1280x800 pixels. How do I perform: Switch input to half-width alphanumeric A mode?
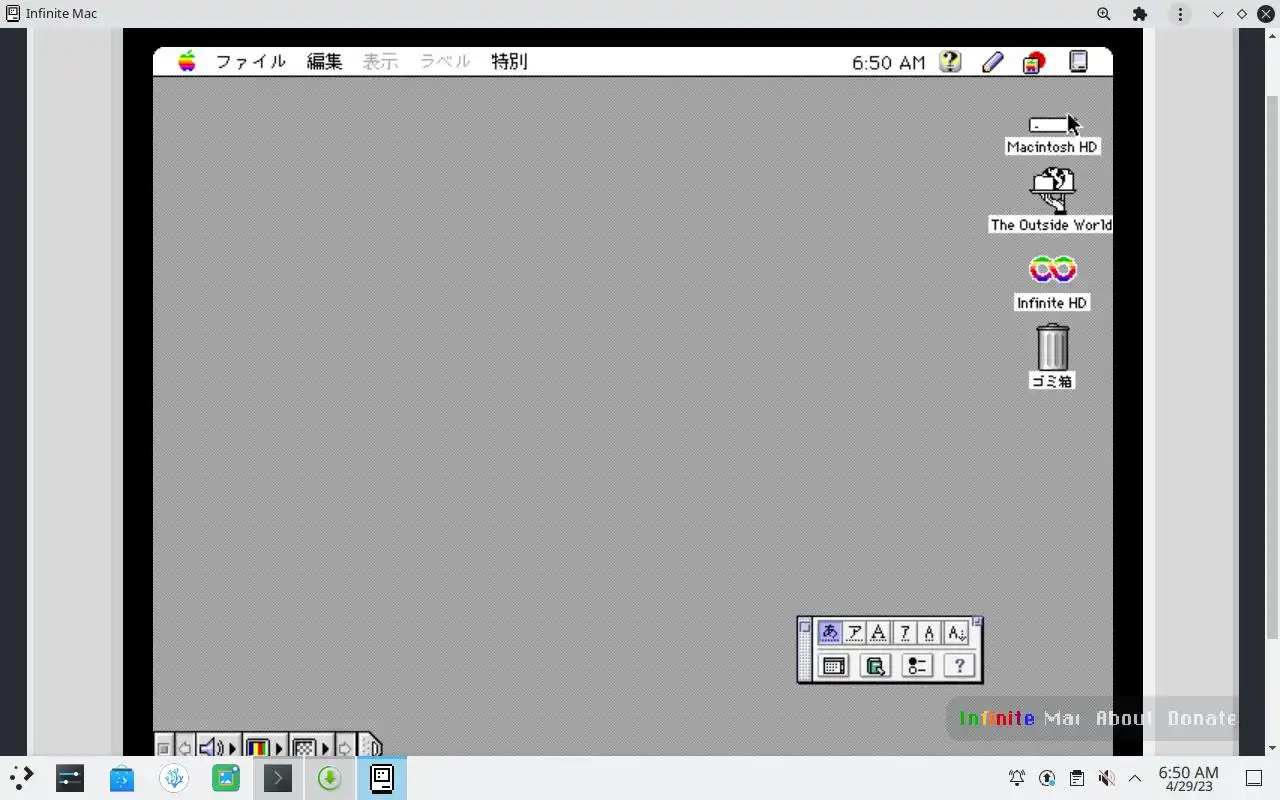tap(930, 633)
